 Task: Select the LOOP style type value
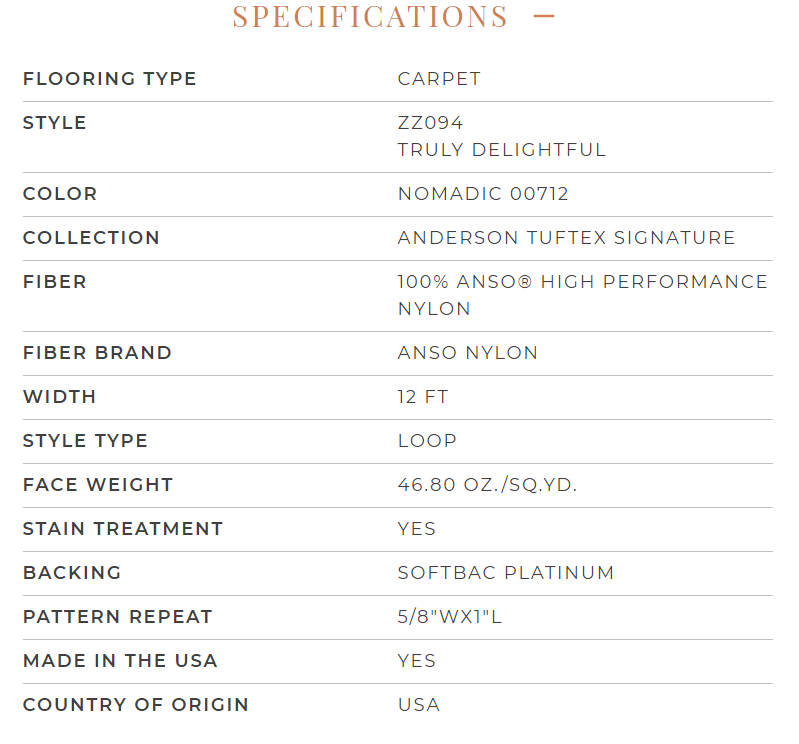[427, 441]
